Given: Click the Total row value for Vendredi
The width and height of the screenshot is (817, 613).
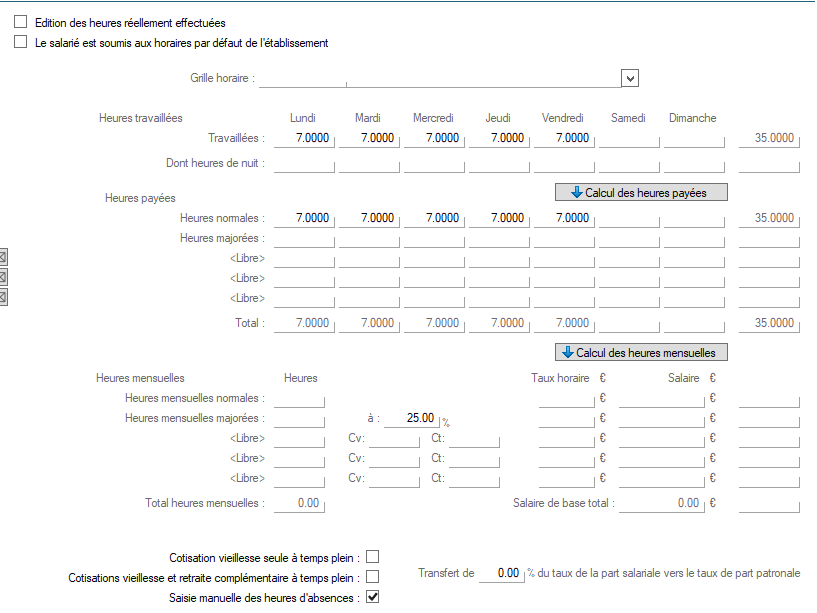Looking at the screenshot, I should 564,323.
